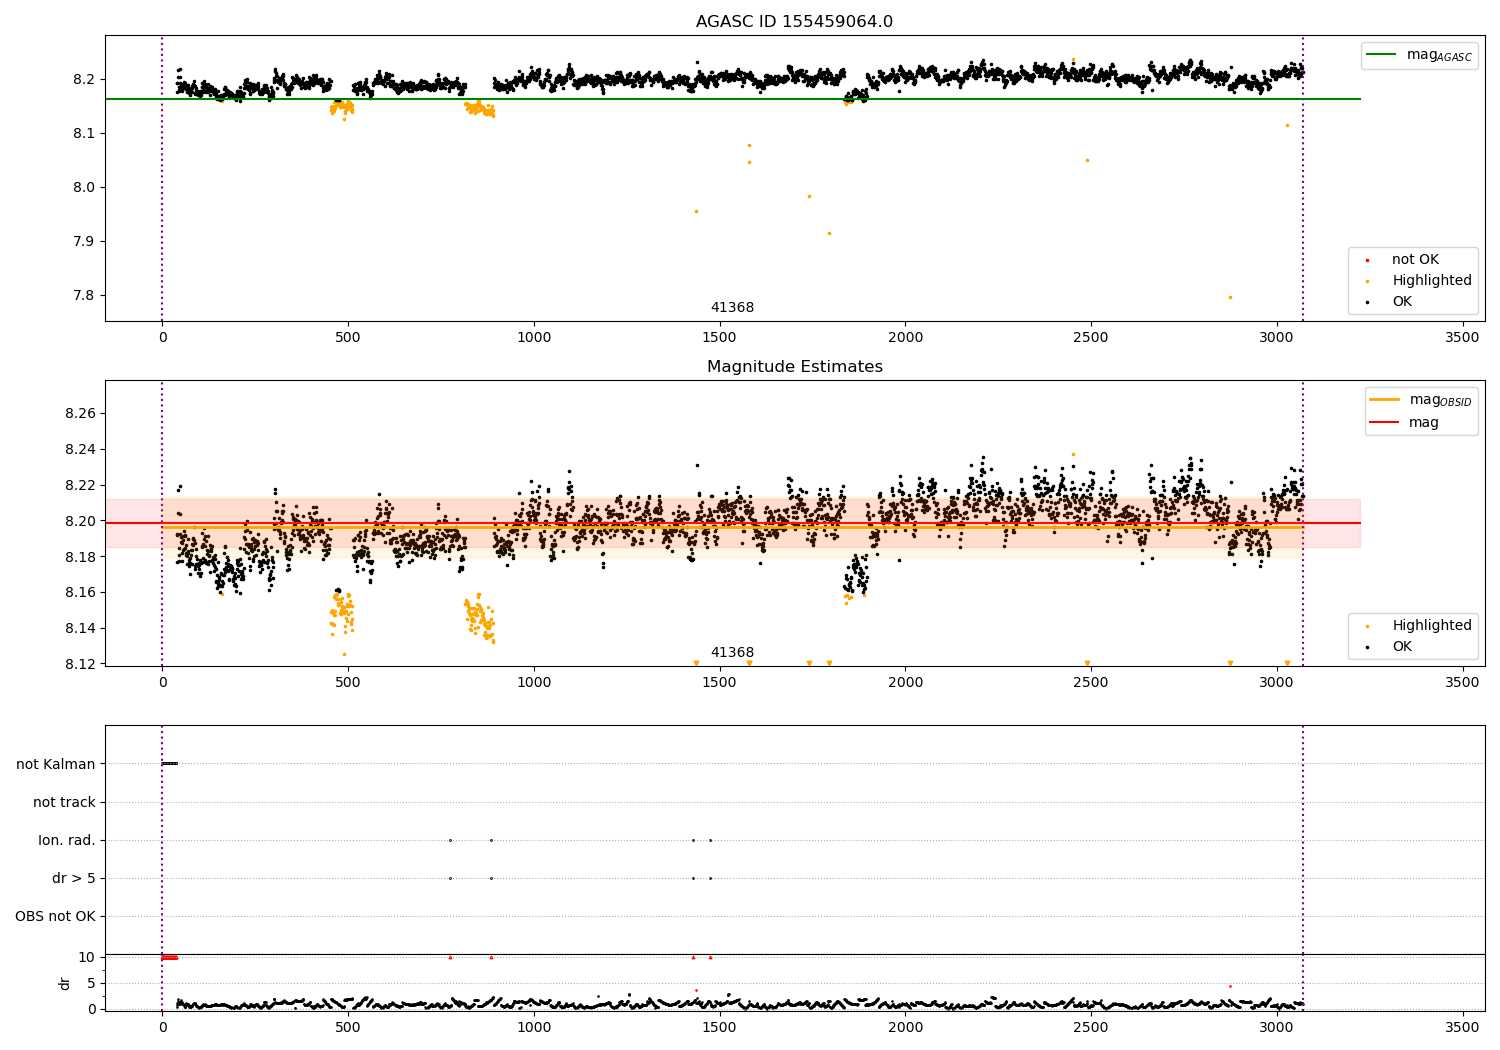Click the 'AGASC ID 155459064.0' plot title
This screenshot has width=1500, height=1050.
click(x=795, y=22)
